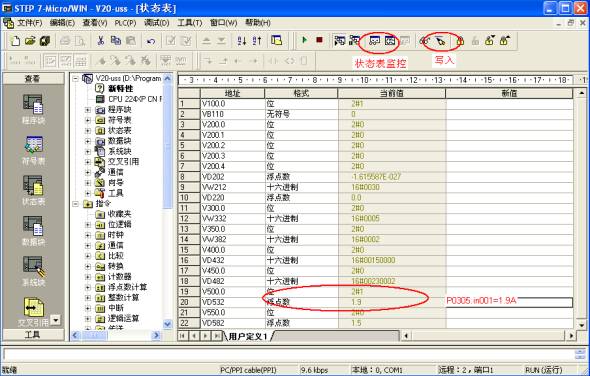The width and height of the screenshot is (590, 376).
Task: Select the V100.0 address cell
Action: tap(233, 104)
